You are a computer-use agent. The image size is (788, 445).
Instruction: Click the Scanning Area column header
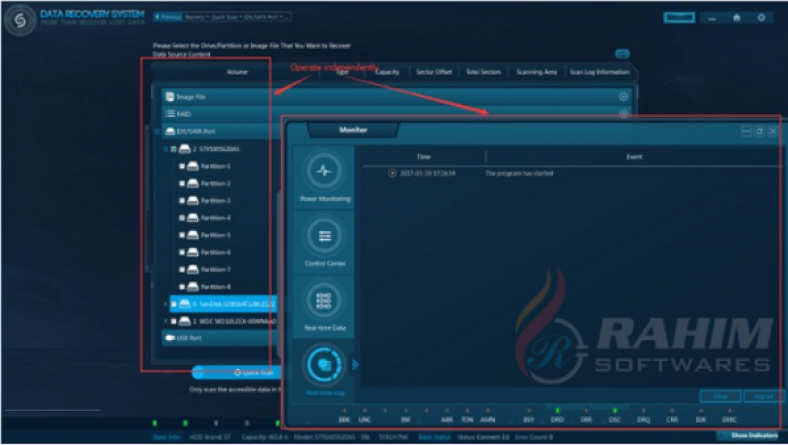tap(536, 72)
